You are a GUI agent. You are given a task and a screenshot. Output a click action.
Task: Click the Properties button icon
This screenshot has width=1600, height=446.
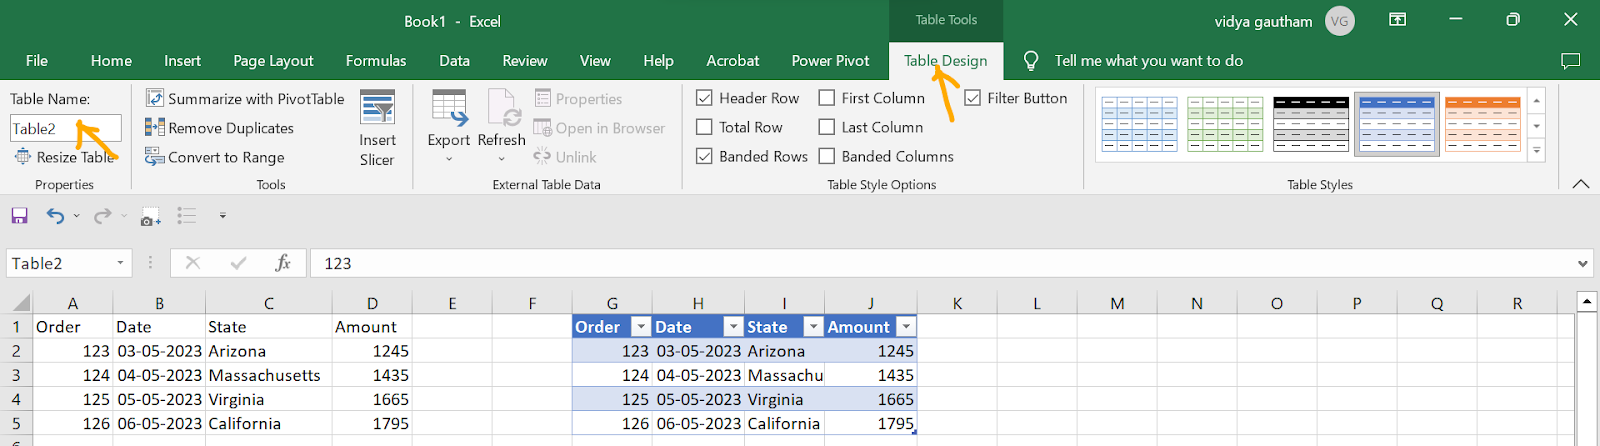pyautogui.click(x=543, y=98)
